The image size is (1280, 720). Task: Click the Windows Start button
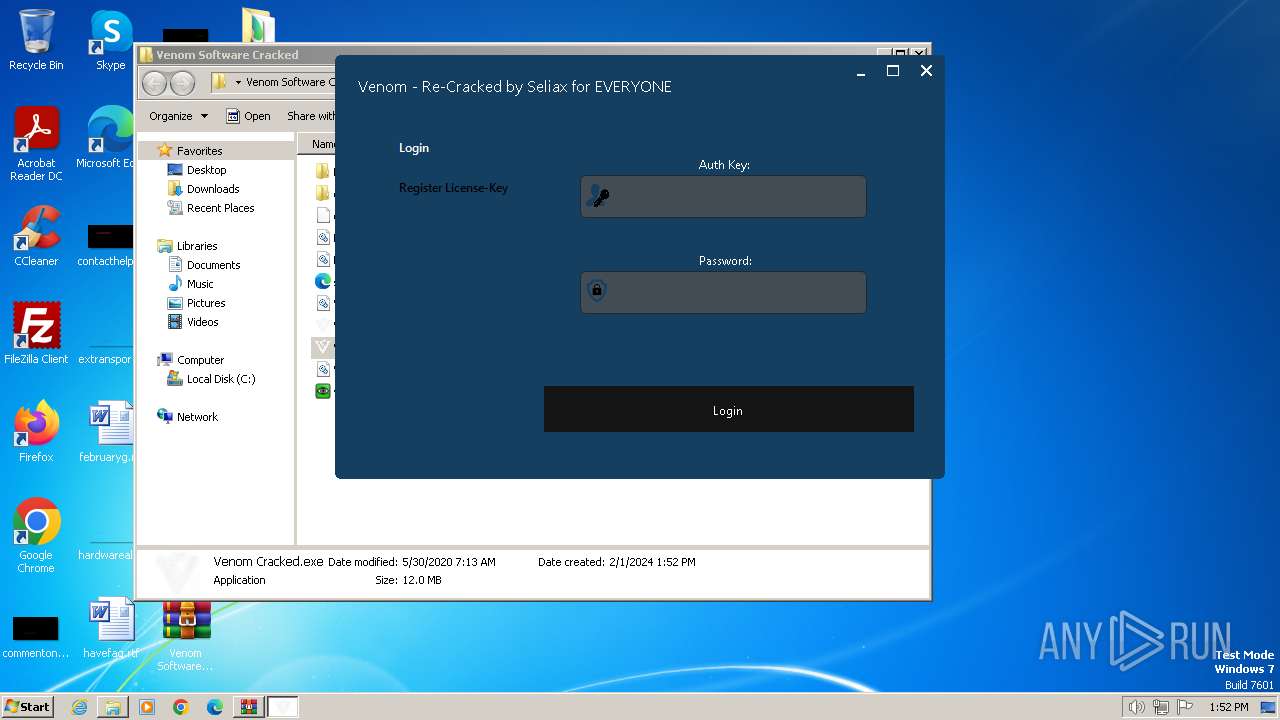coord(27,706)
